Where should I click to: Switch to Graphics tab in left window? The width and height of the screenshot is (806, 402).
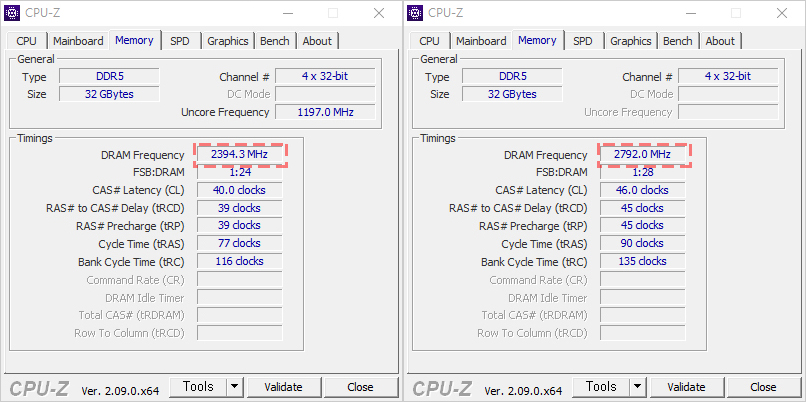pos(228,41)
